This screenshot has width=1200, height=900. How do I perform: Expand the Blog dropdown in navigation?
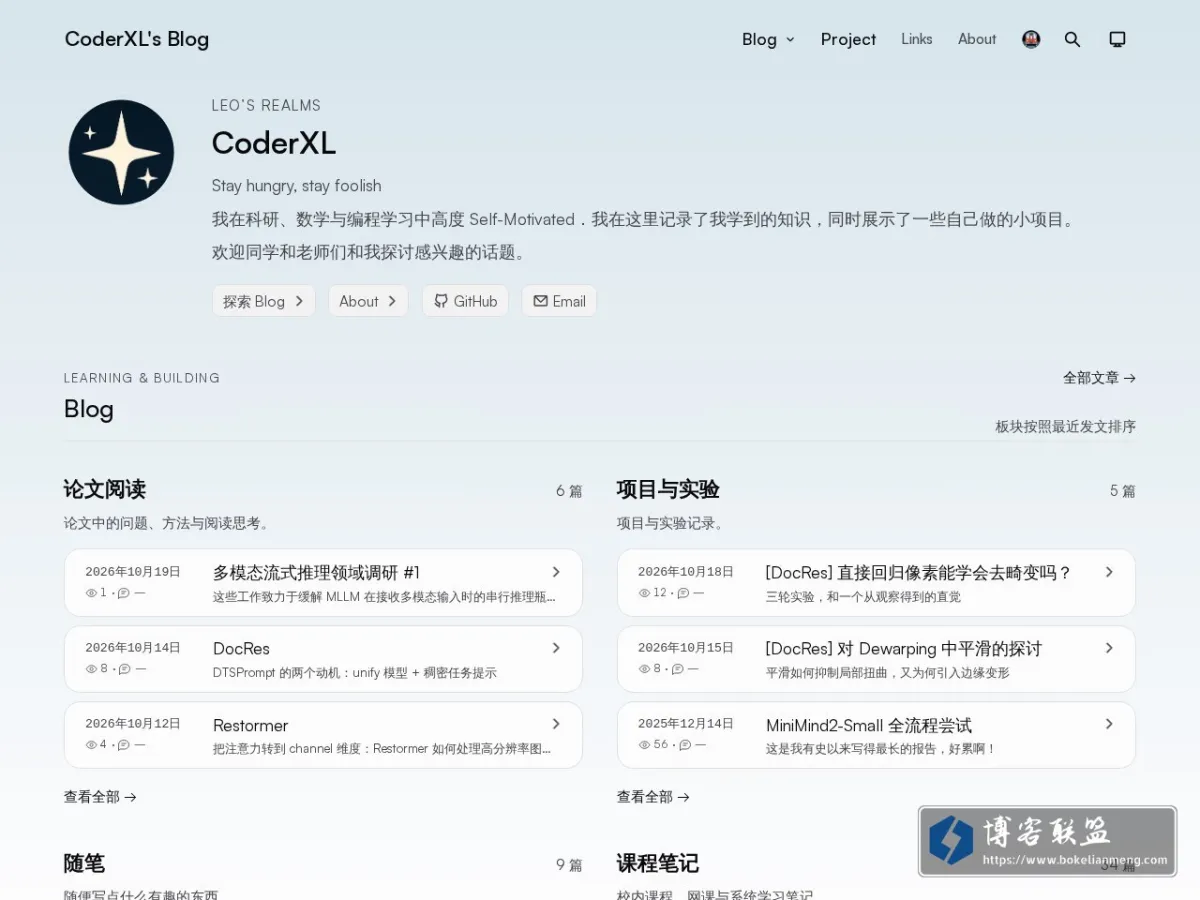click(x=768, y=39)
